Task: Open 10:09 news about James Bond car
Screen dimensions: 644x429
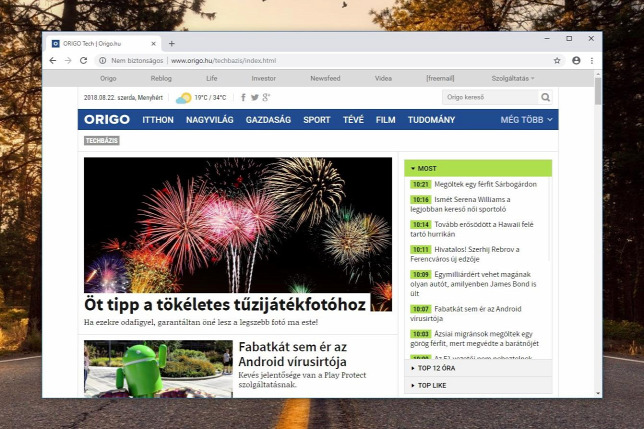Action: point(473,284)
